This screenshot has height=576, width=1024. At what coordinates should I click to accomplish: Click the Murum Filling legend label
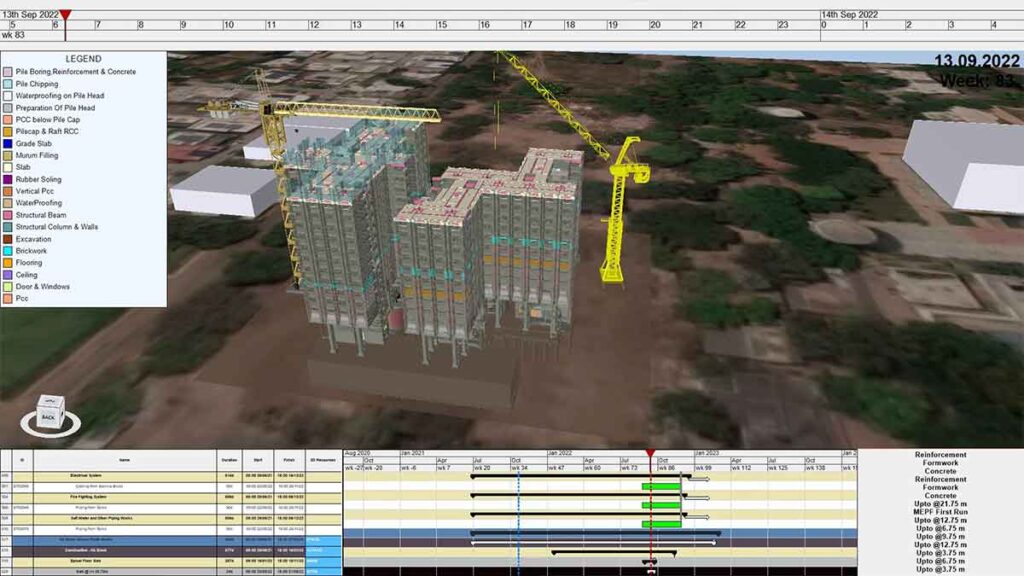(x=37, y=155)
